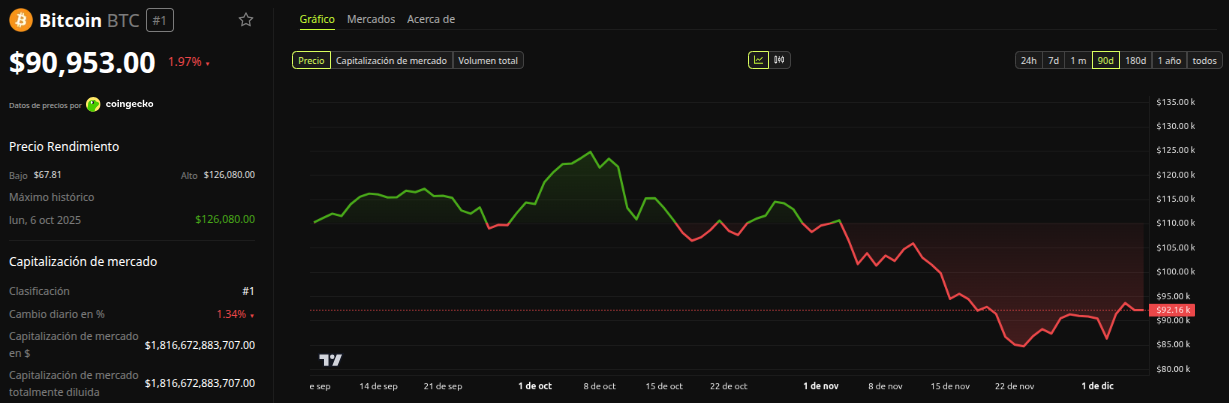
Task: Show Volumen total chart
Action: pyautogui.click(x=488, y=61)
